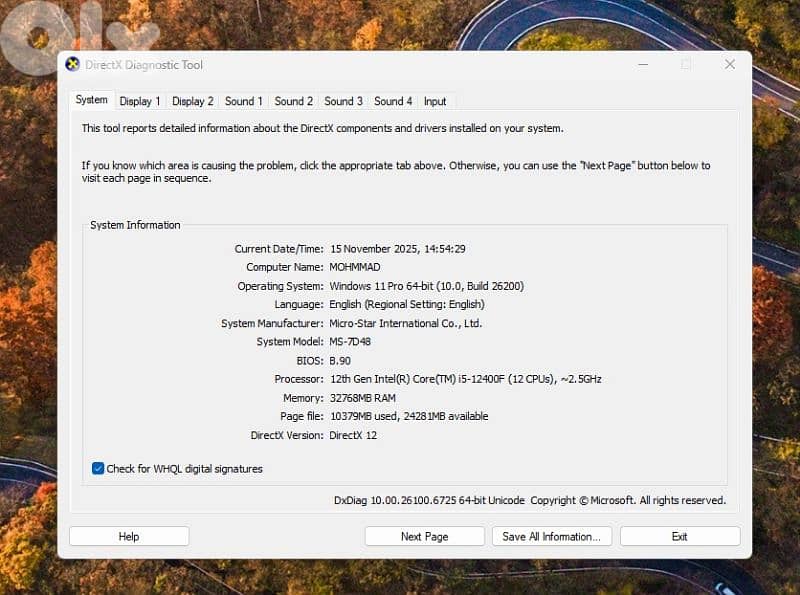Image resolution: width=800 pixels, height=595 pixels.
Task: Click Save All Information button
Action: [551, 536]
